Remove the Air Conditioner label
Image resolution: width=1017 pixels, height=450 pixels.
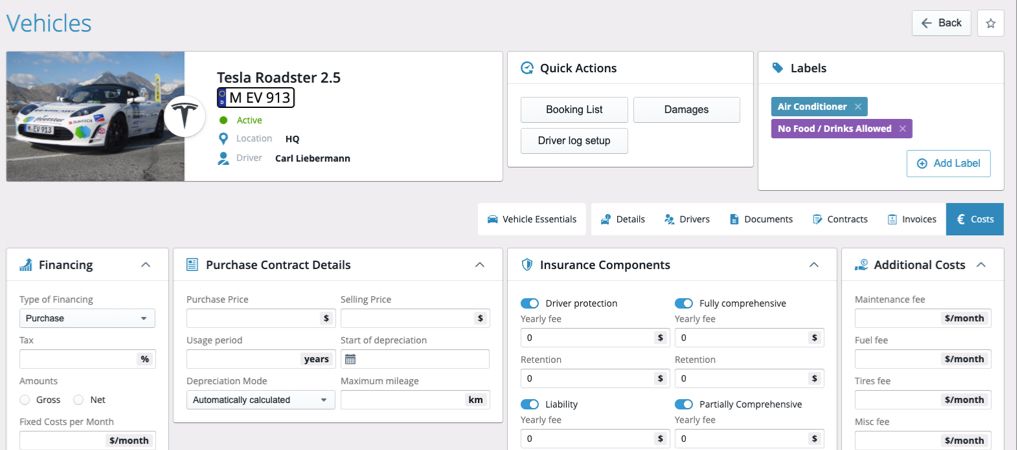pos(858,106)
